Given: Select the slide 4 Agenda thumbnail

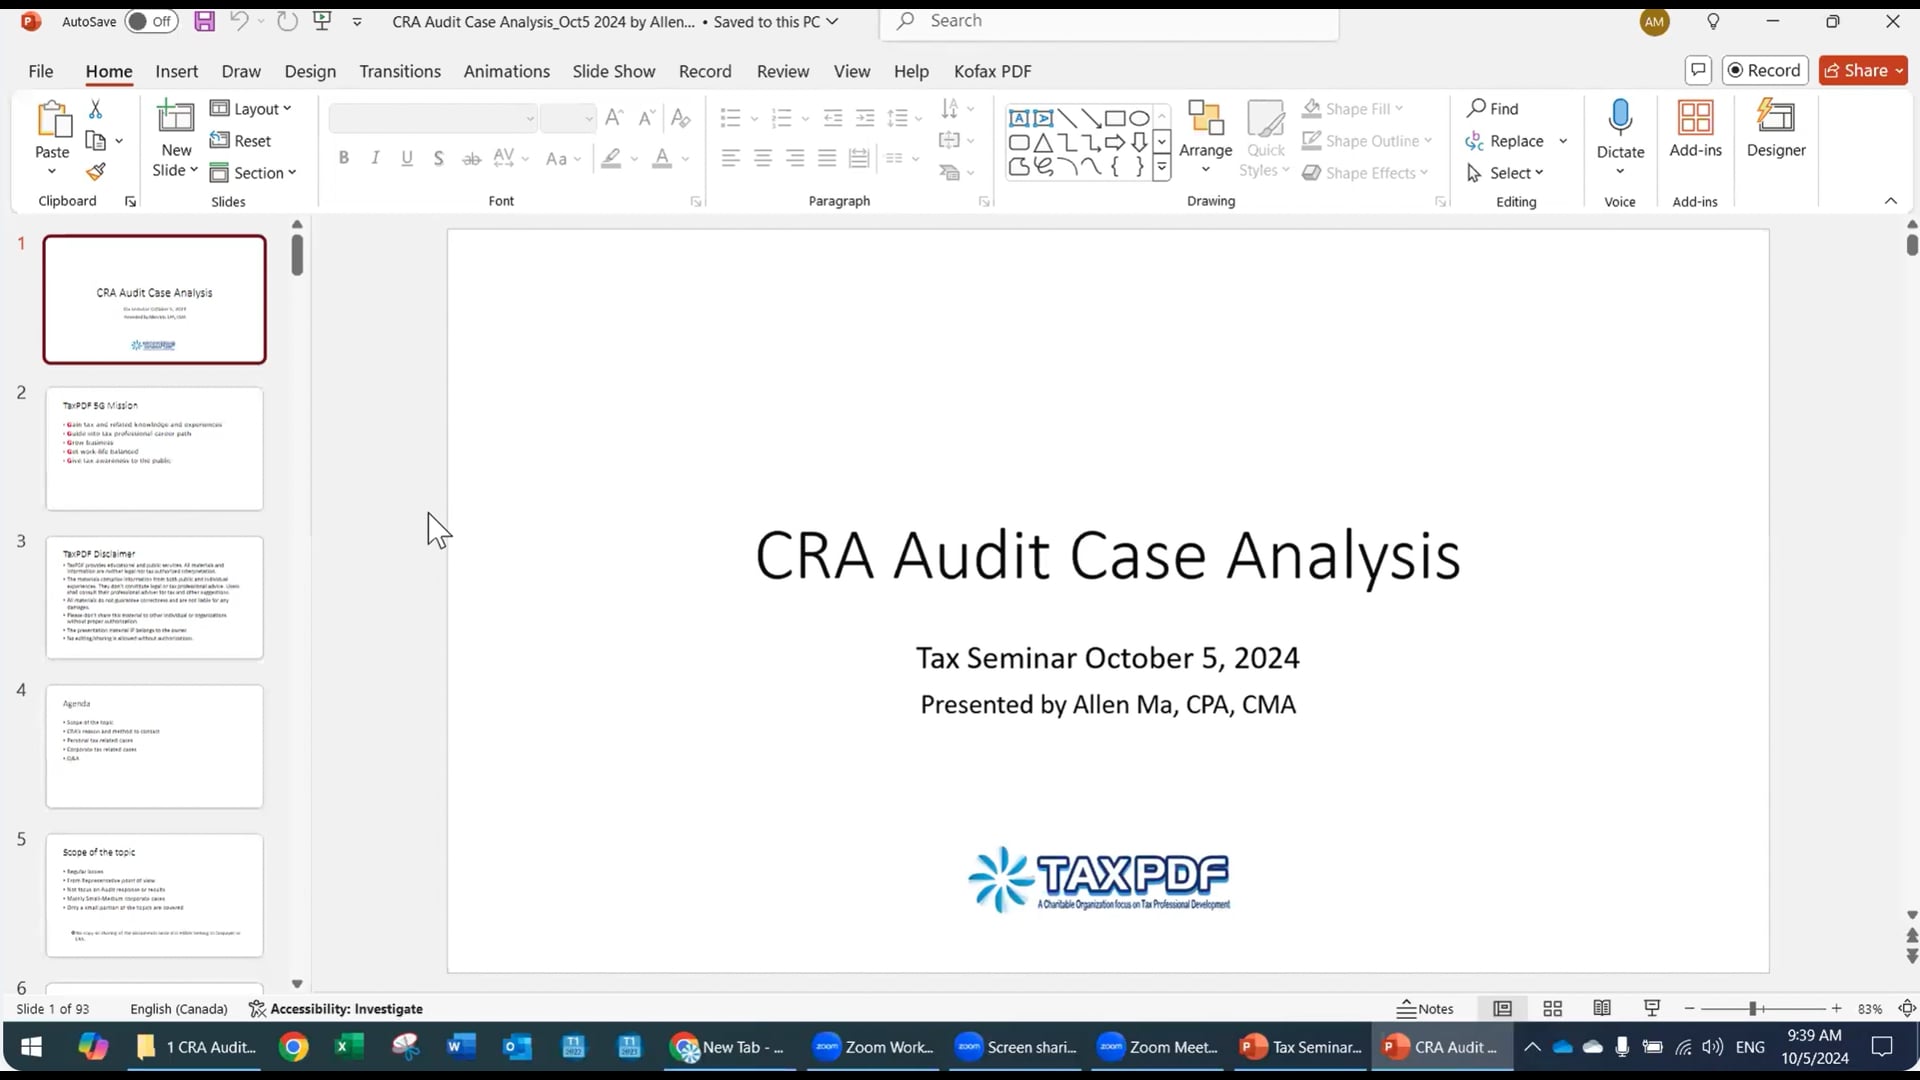Looking at the screenshot, I should pyautogui.click(x=154, y=746).
